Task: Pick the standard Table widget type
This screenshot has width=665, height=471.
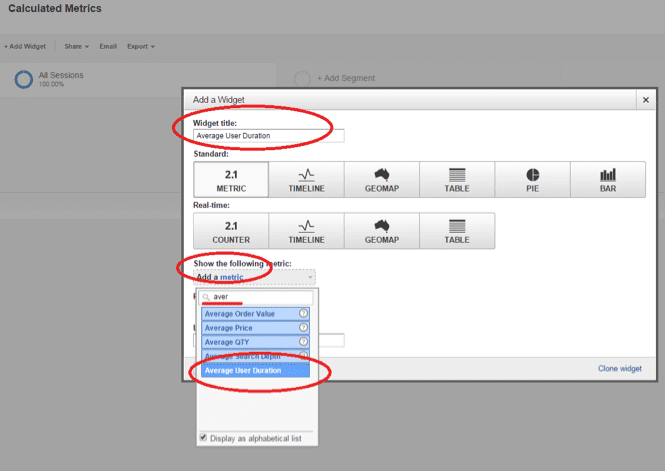Action: click(457, 180)
